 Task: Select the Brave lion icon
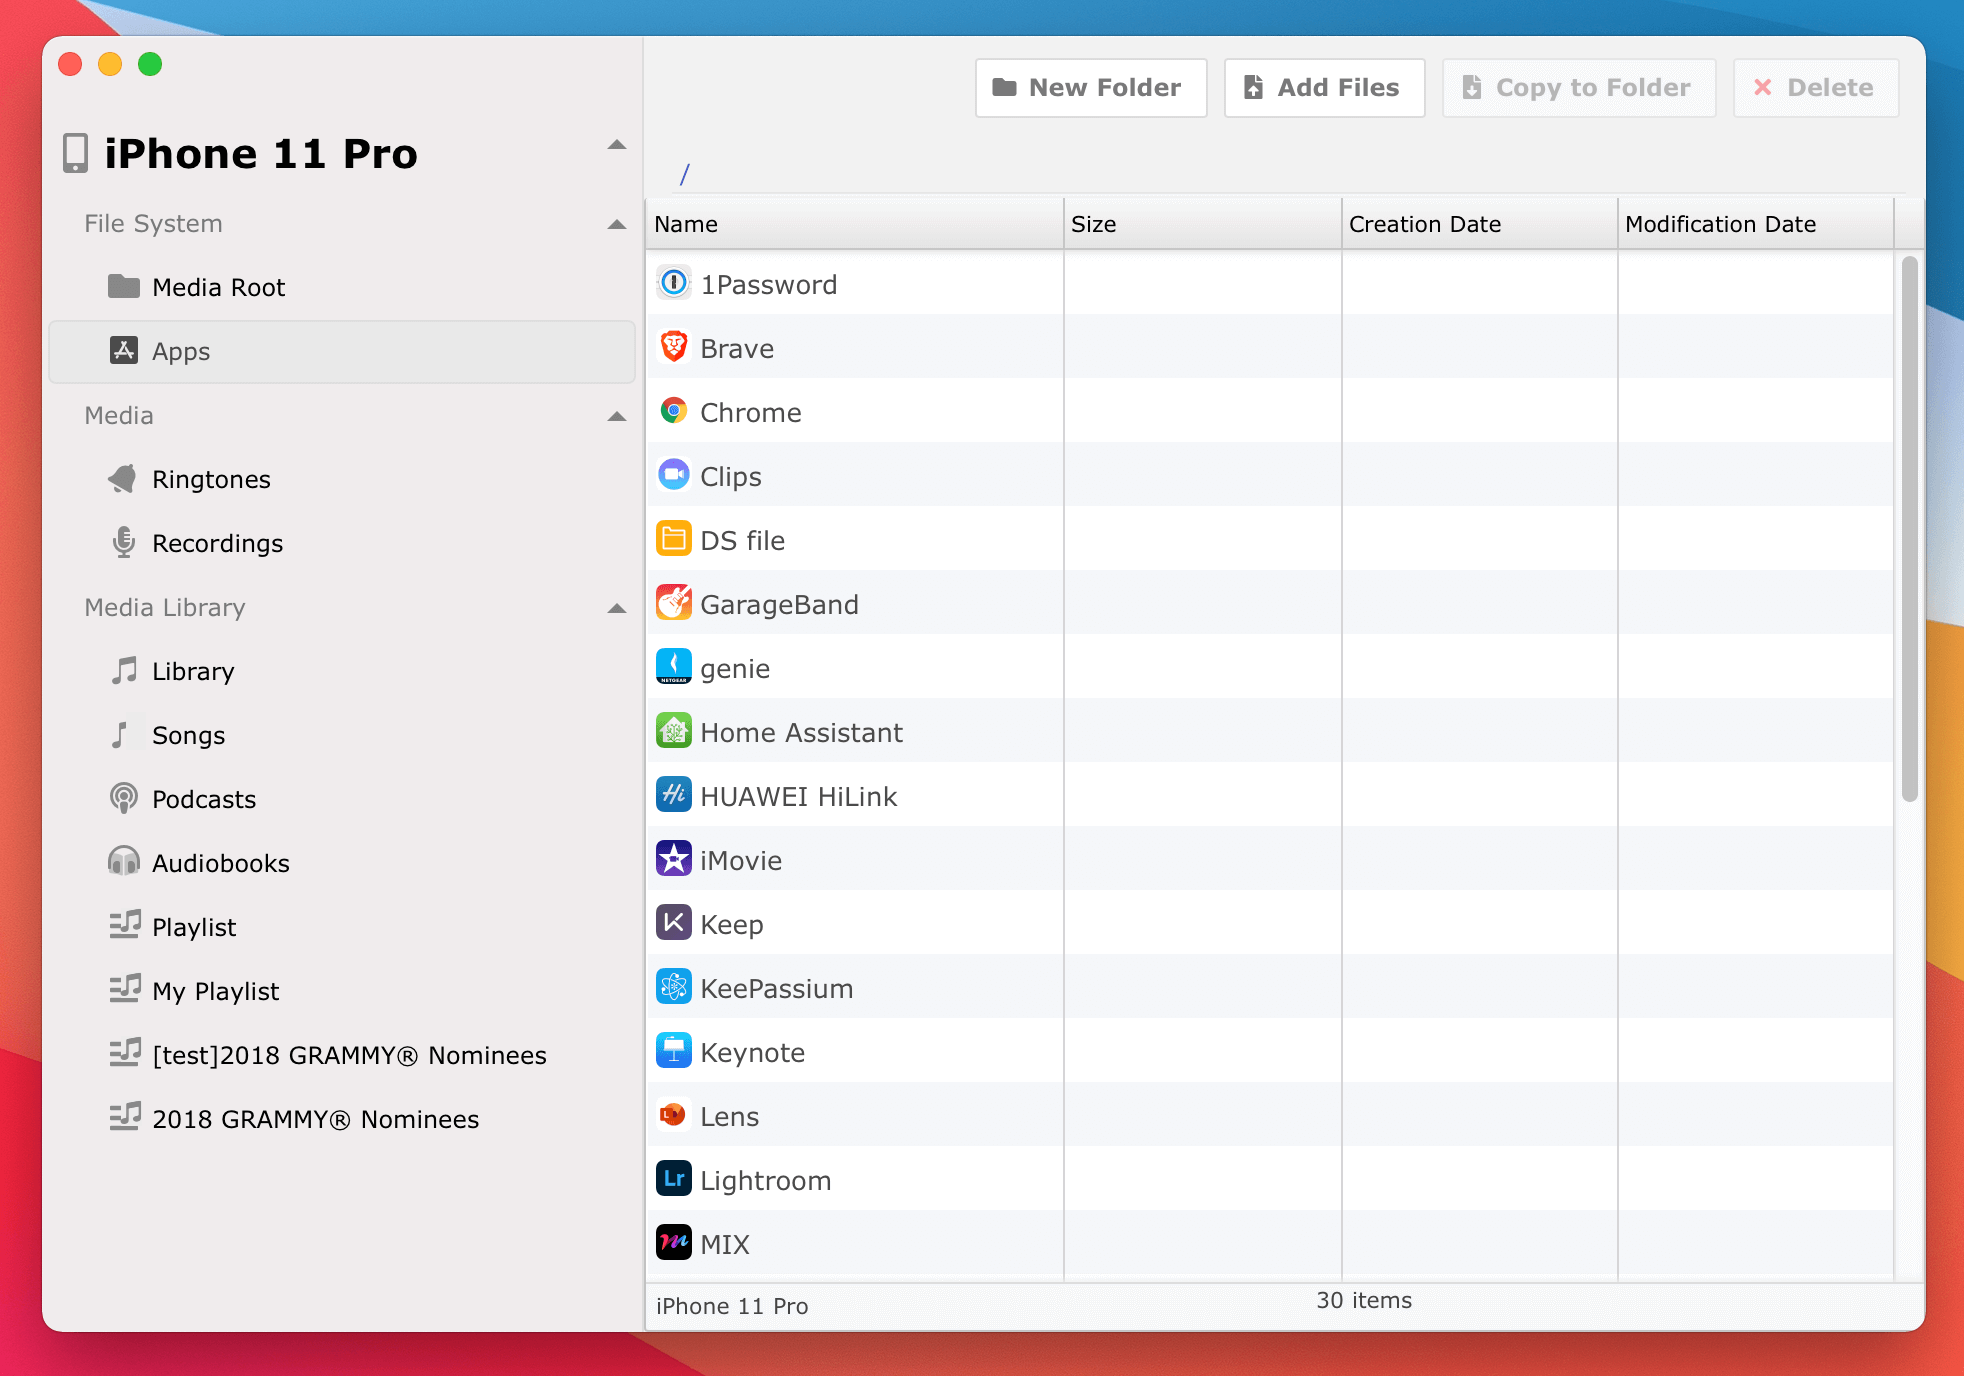[674, 348]
